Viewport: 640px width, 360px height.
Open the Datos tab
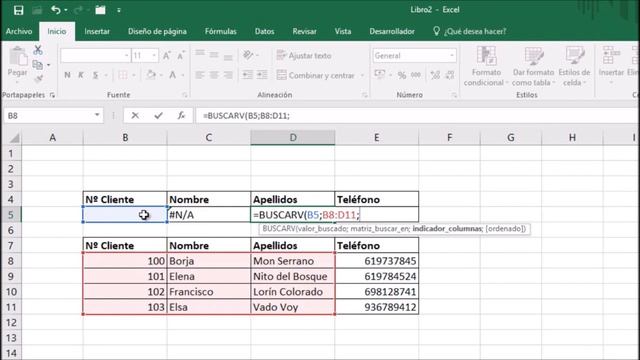[x=264, y=31]
